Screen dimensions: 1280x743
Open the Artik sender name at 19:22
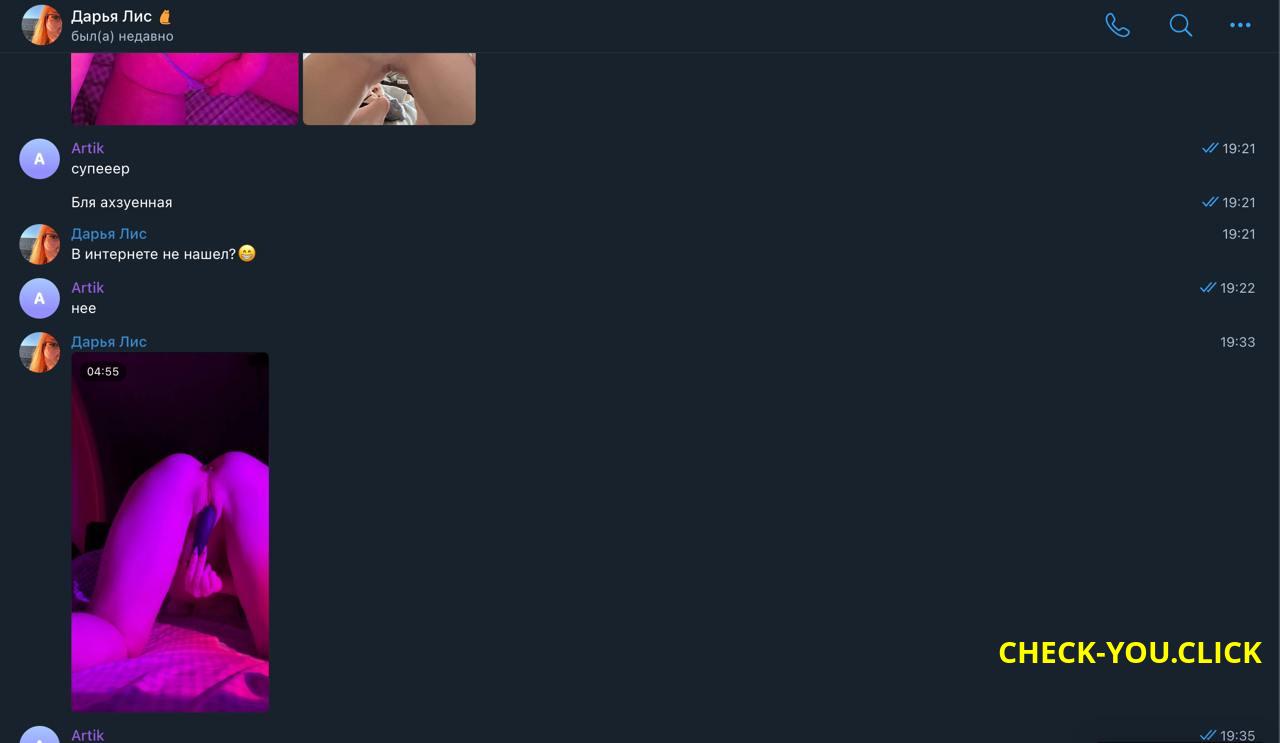tap(87, 288)
